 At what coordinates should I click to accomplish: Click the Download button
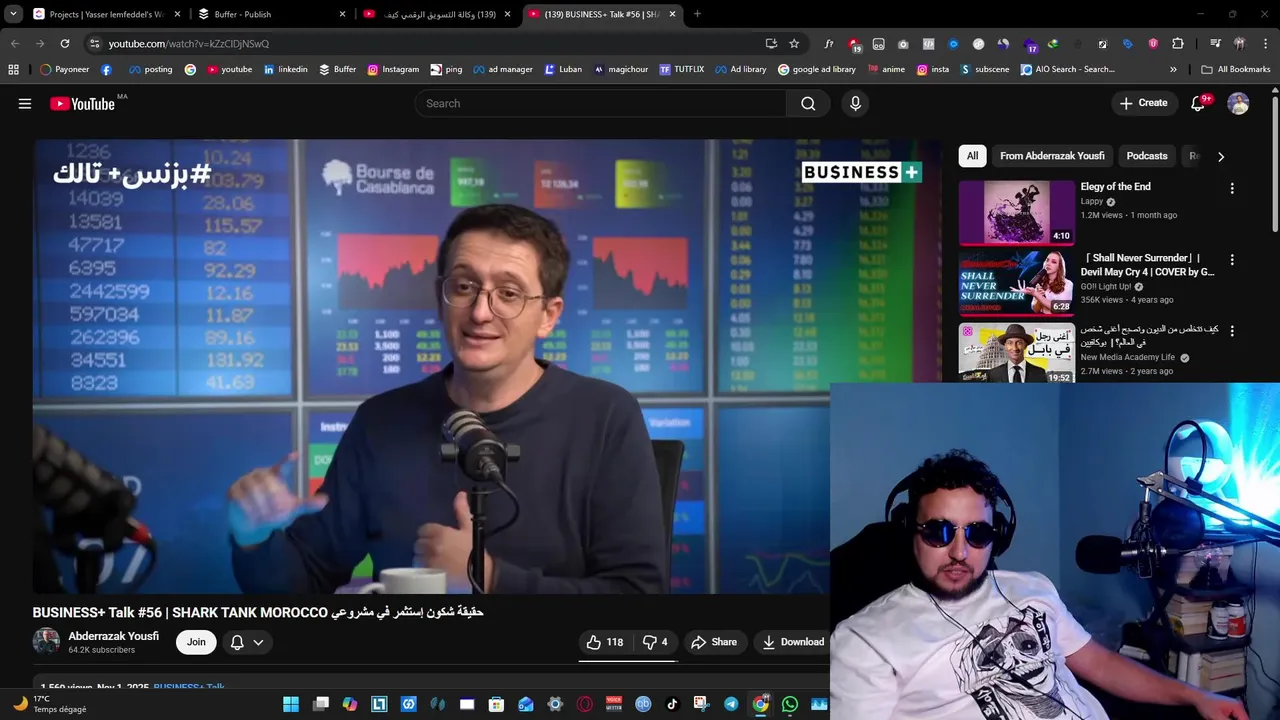793,642
